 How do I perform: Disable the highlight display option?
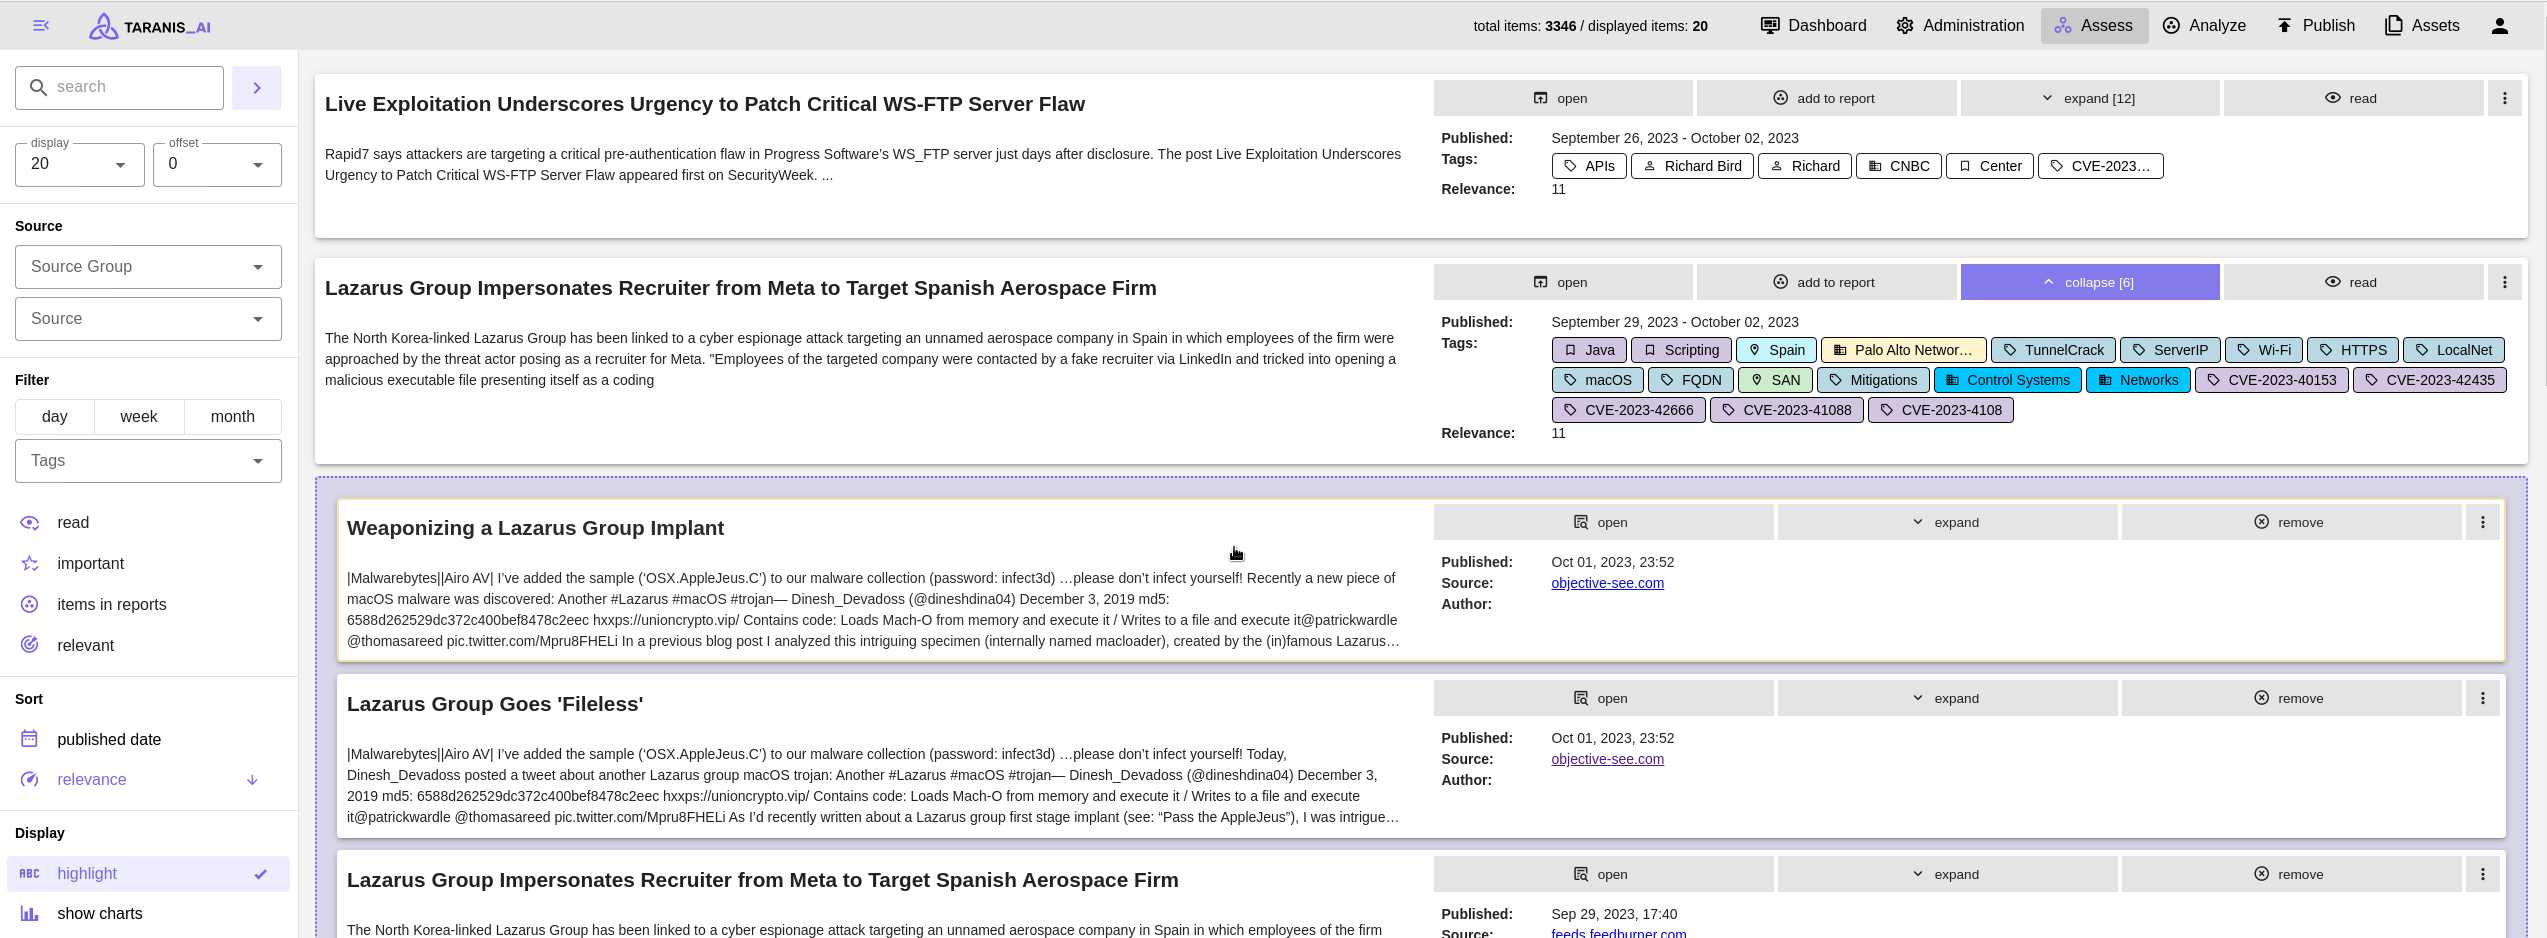coord(148,874)
